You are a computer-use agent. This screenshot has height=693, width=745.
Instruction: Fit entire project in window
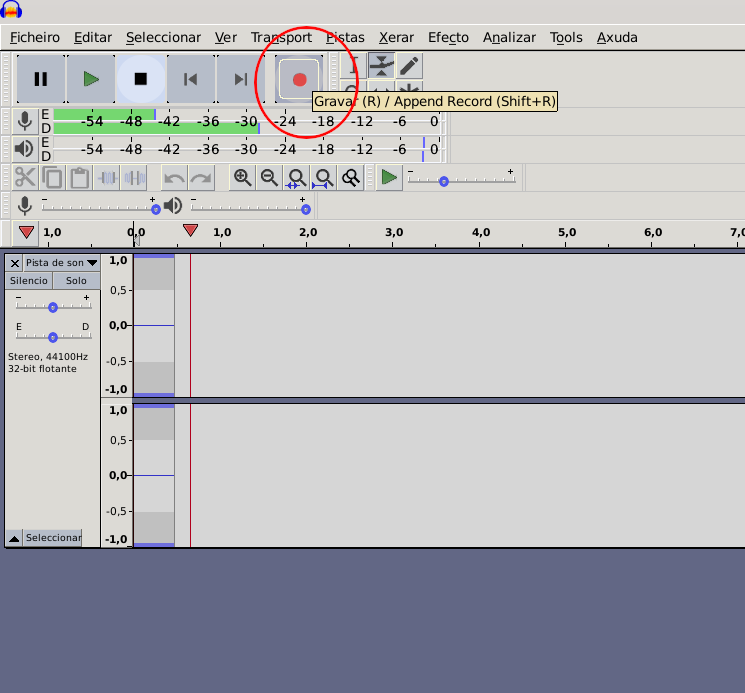(324, 178)
